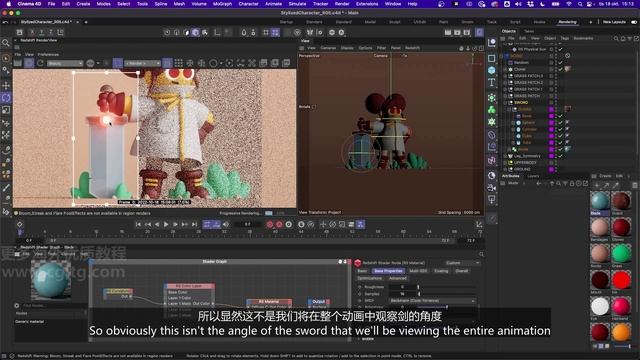Open the Beauty AOV dropdown in RenderView
This screenshot has height=360, width=640.
65,63
